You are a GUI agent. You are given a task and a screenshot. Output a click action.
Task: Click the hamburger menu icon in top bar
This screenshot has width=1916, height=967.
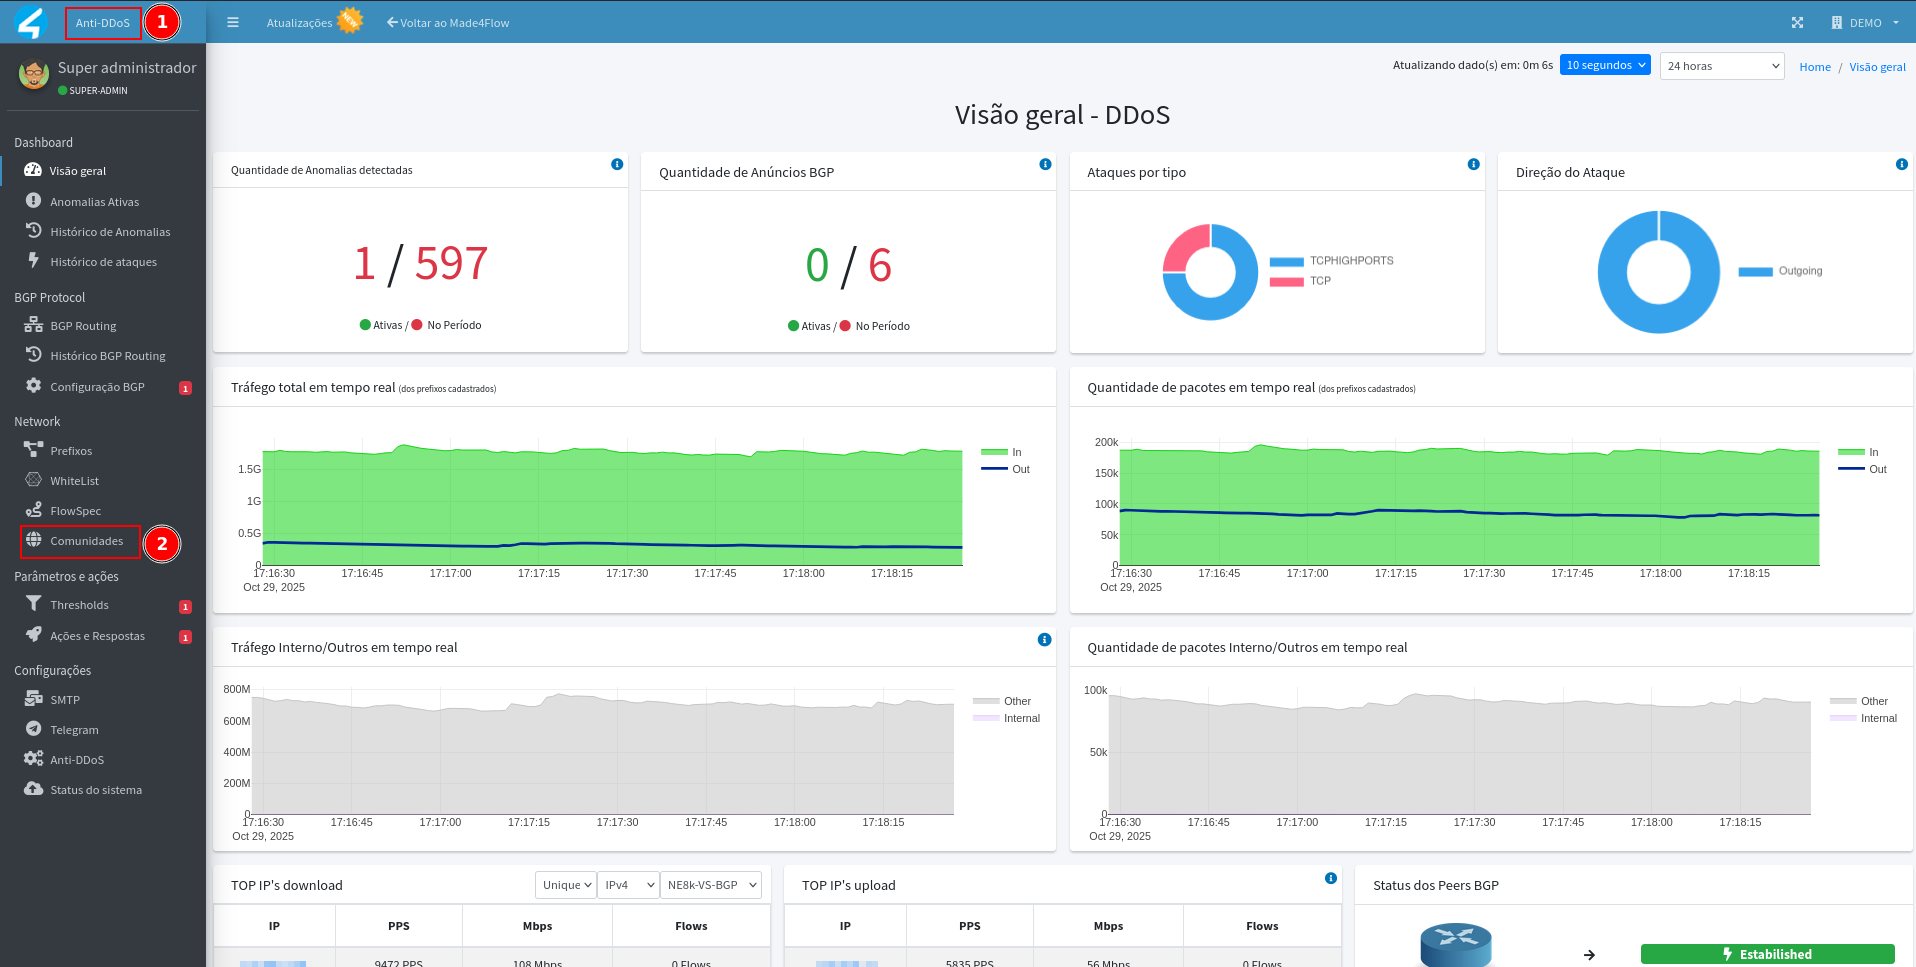[233, 22]
